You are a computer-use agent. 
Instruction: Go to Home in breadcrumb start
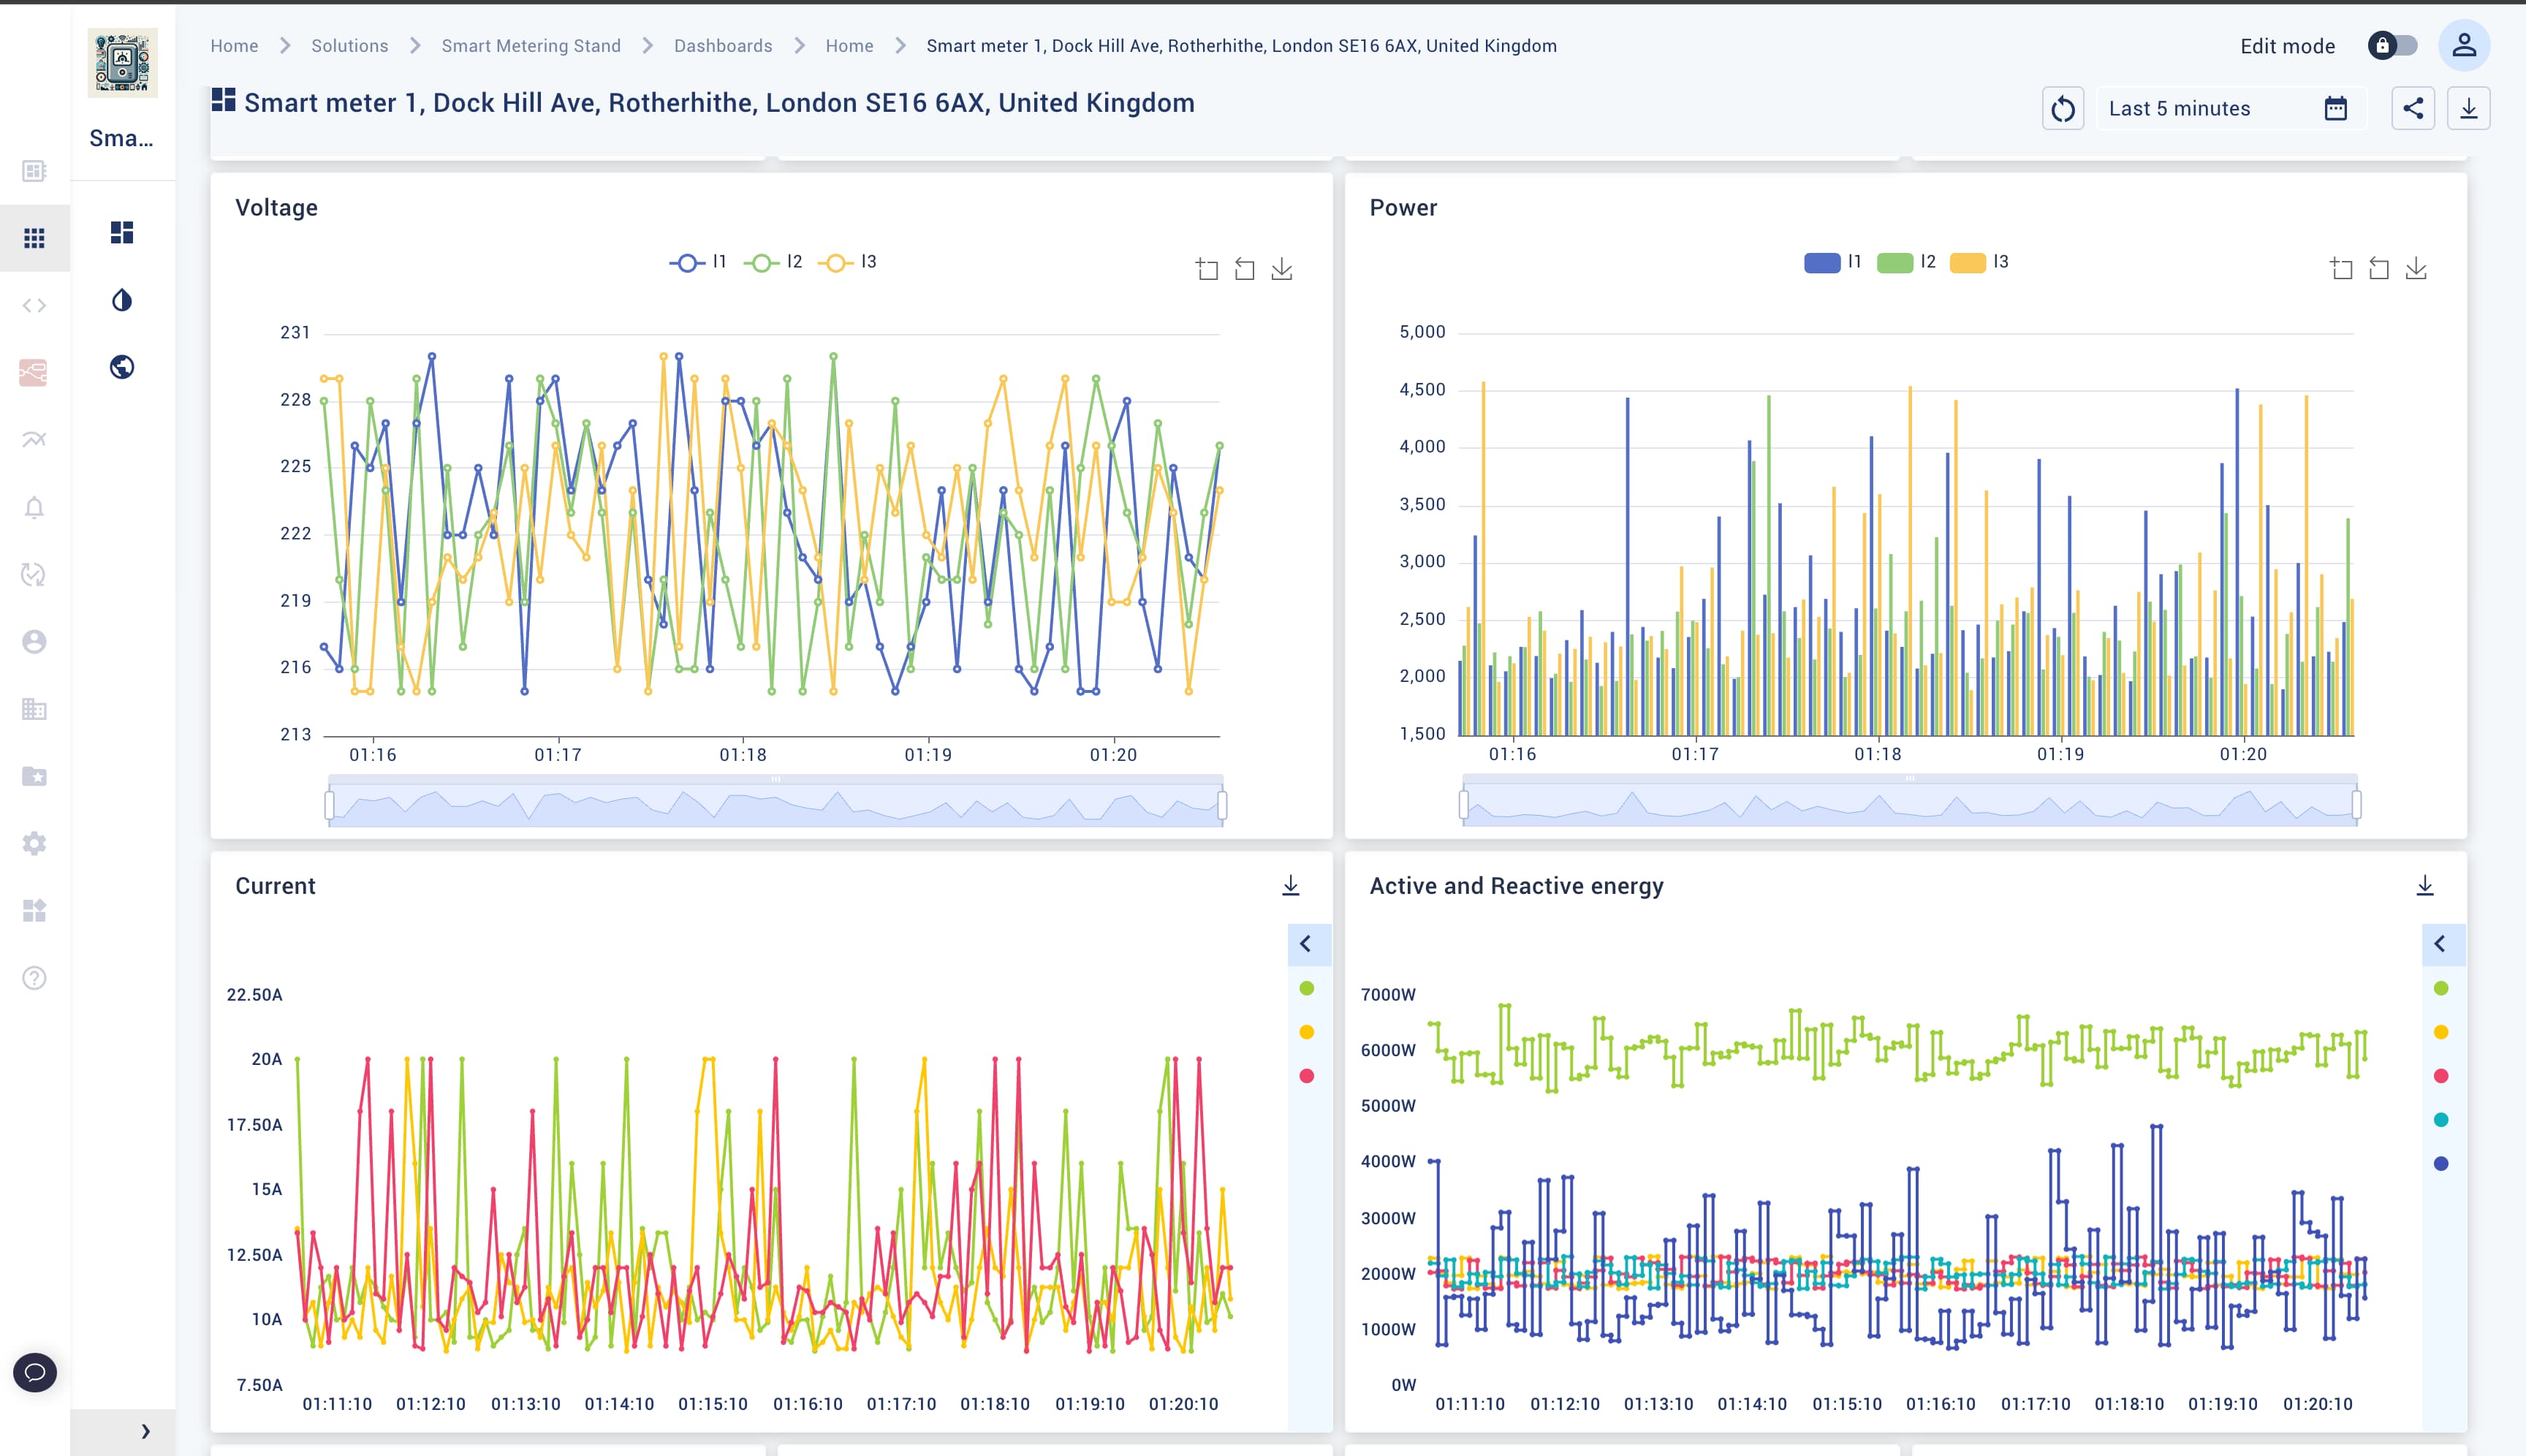[234, 46]
